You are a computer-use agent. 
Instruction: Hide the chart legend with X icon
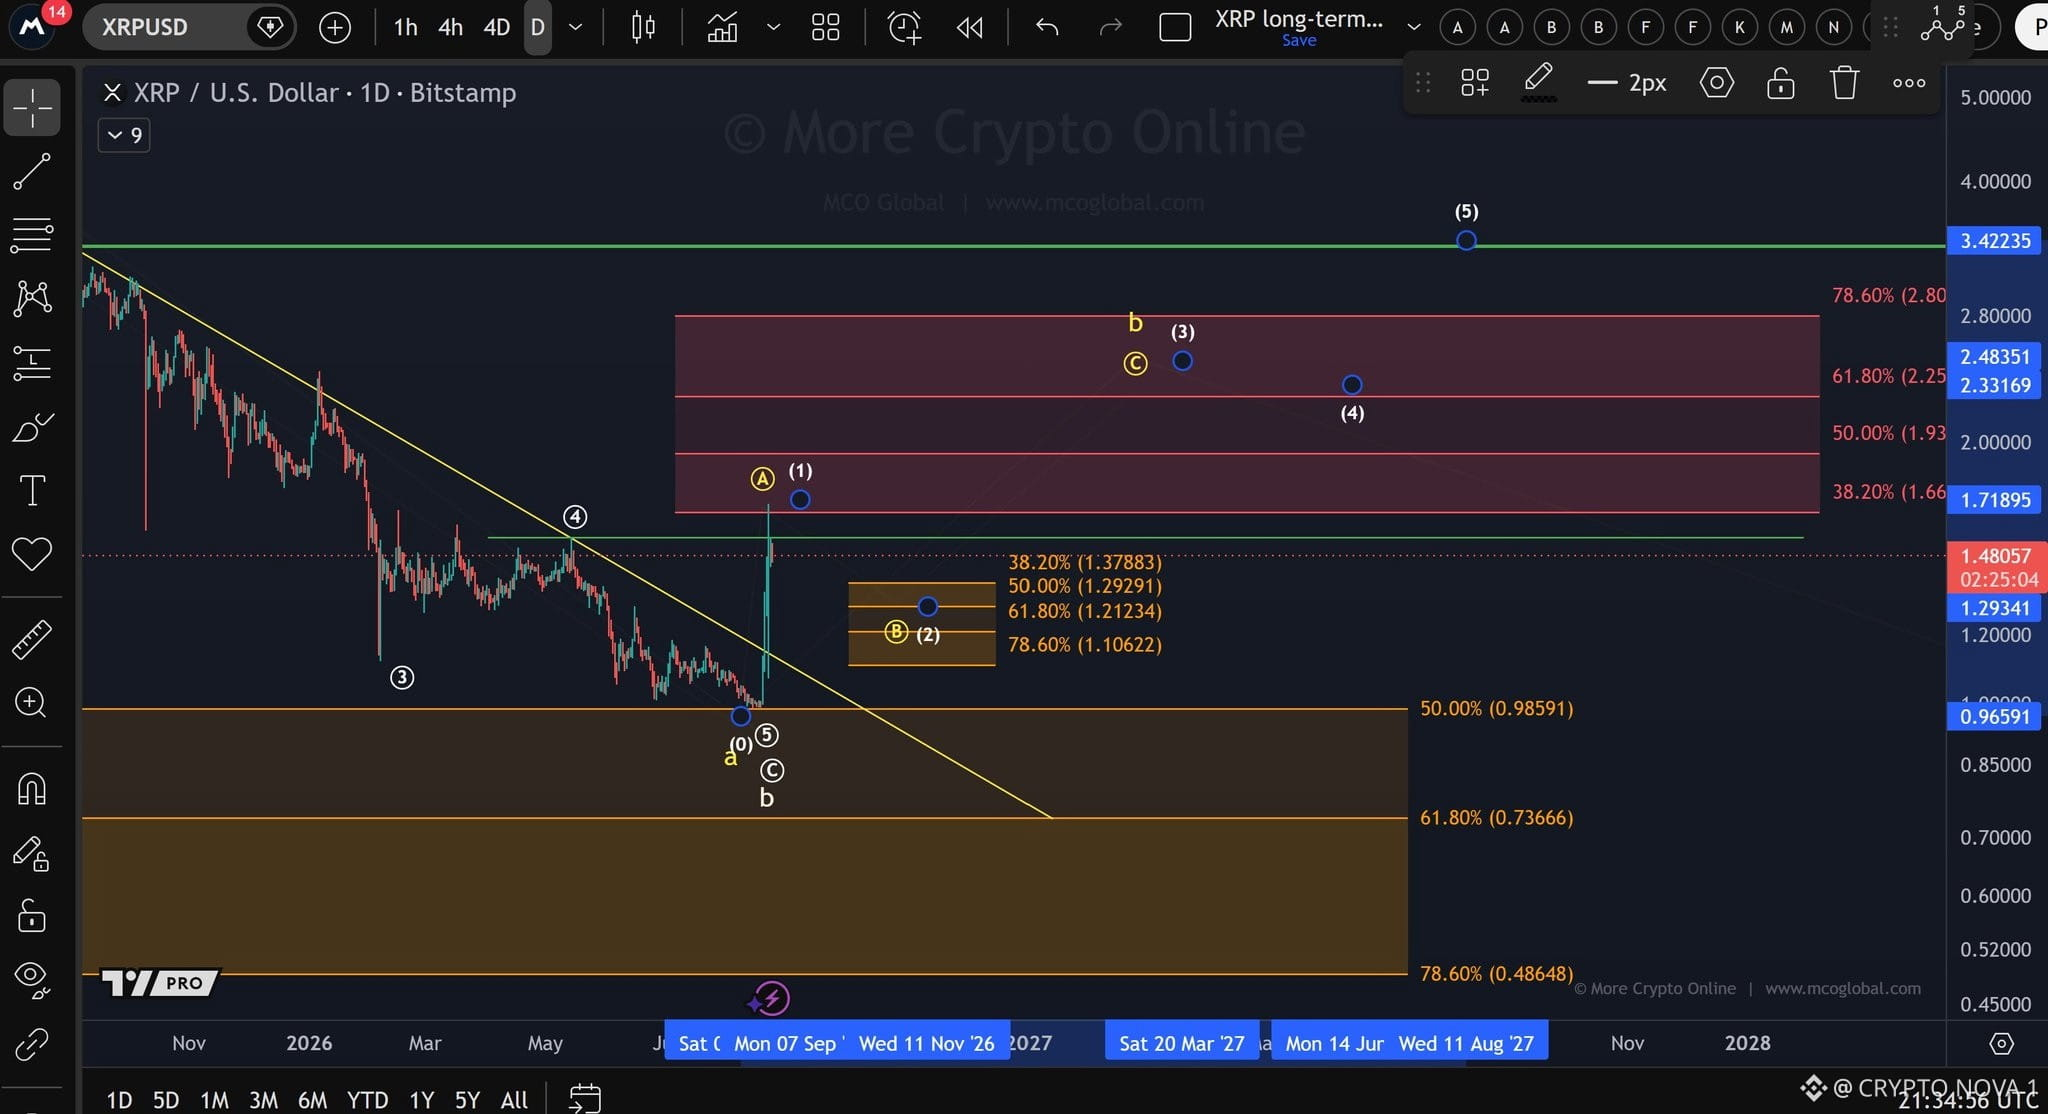112,93
